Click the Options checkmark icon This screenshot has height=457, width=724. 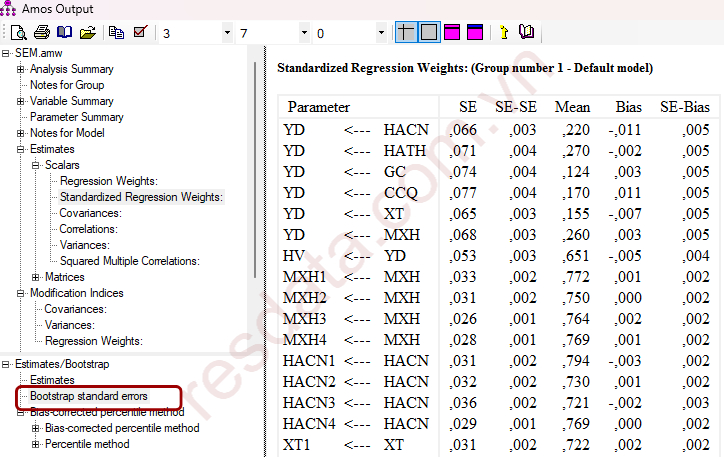[x=140, y=33]
